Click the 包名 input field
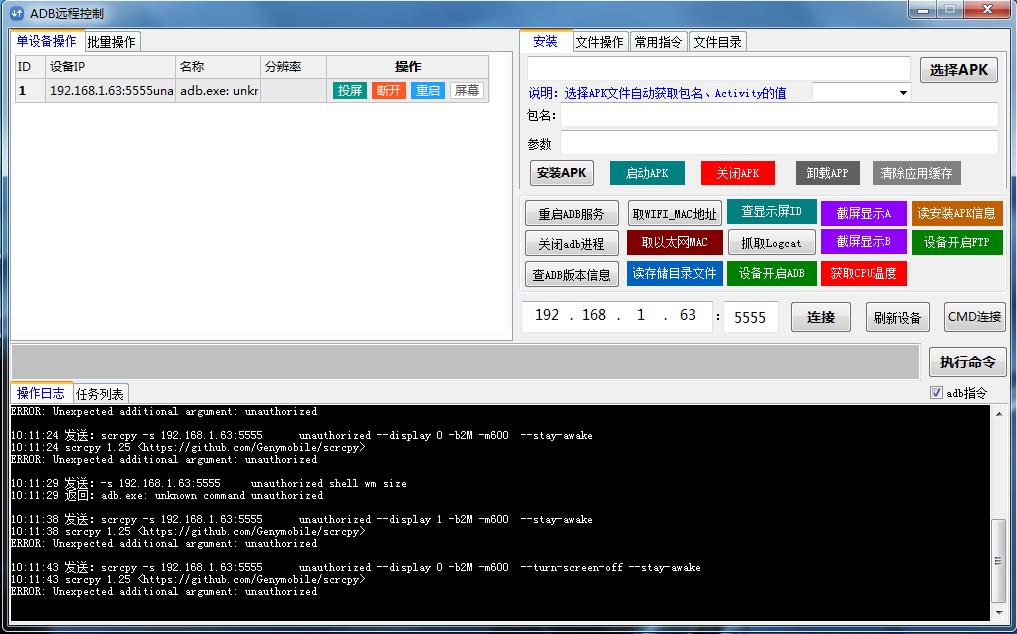The height and width of the screenshot is (634, 1017). point(778,115)
